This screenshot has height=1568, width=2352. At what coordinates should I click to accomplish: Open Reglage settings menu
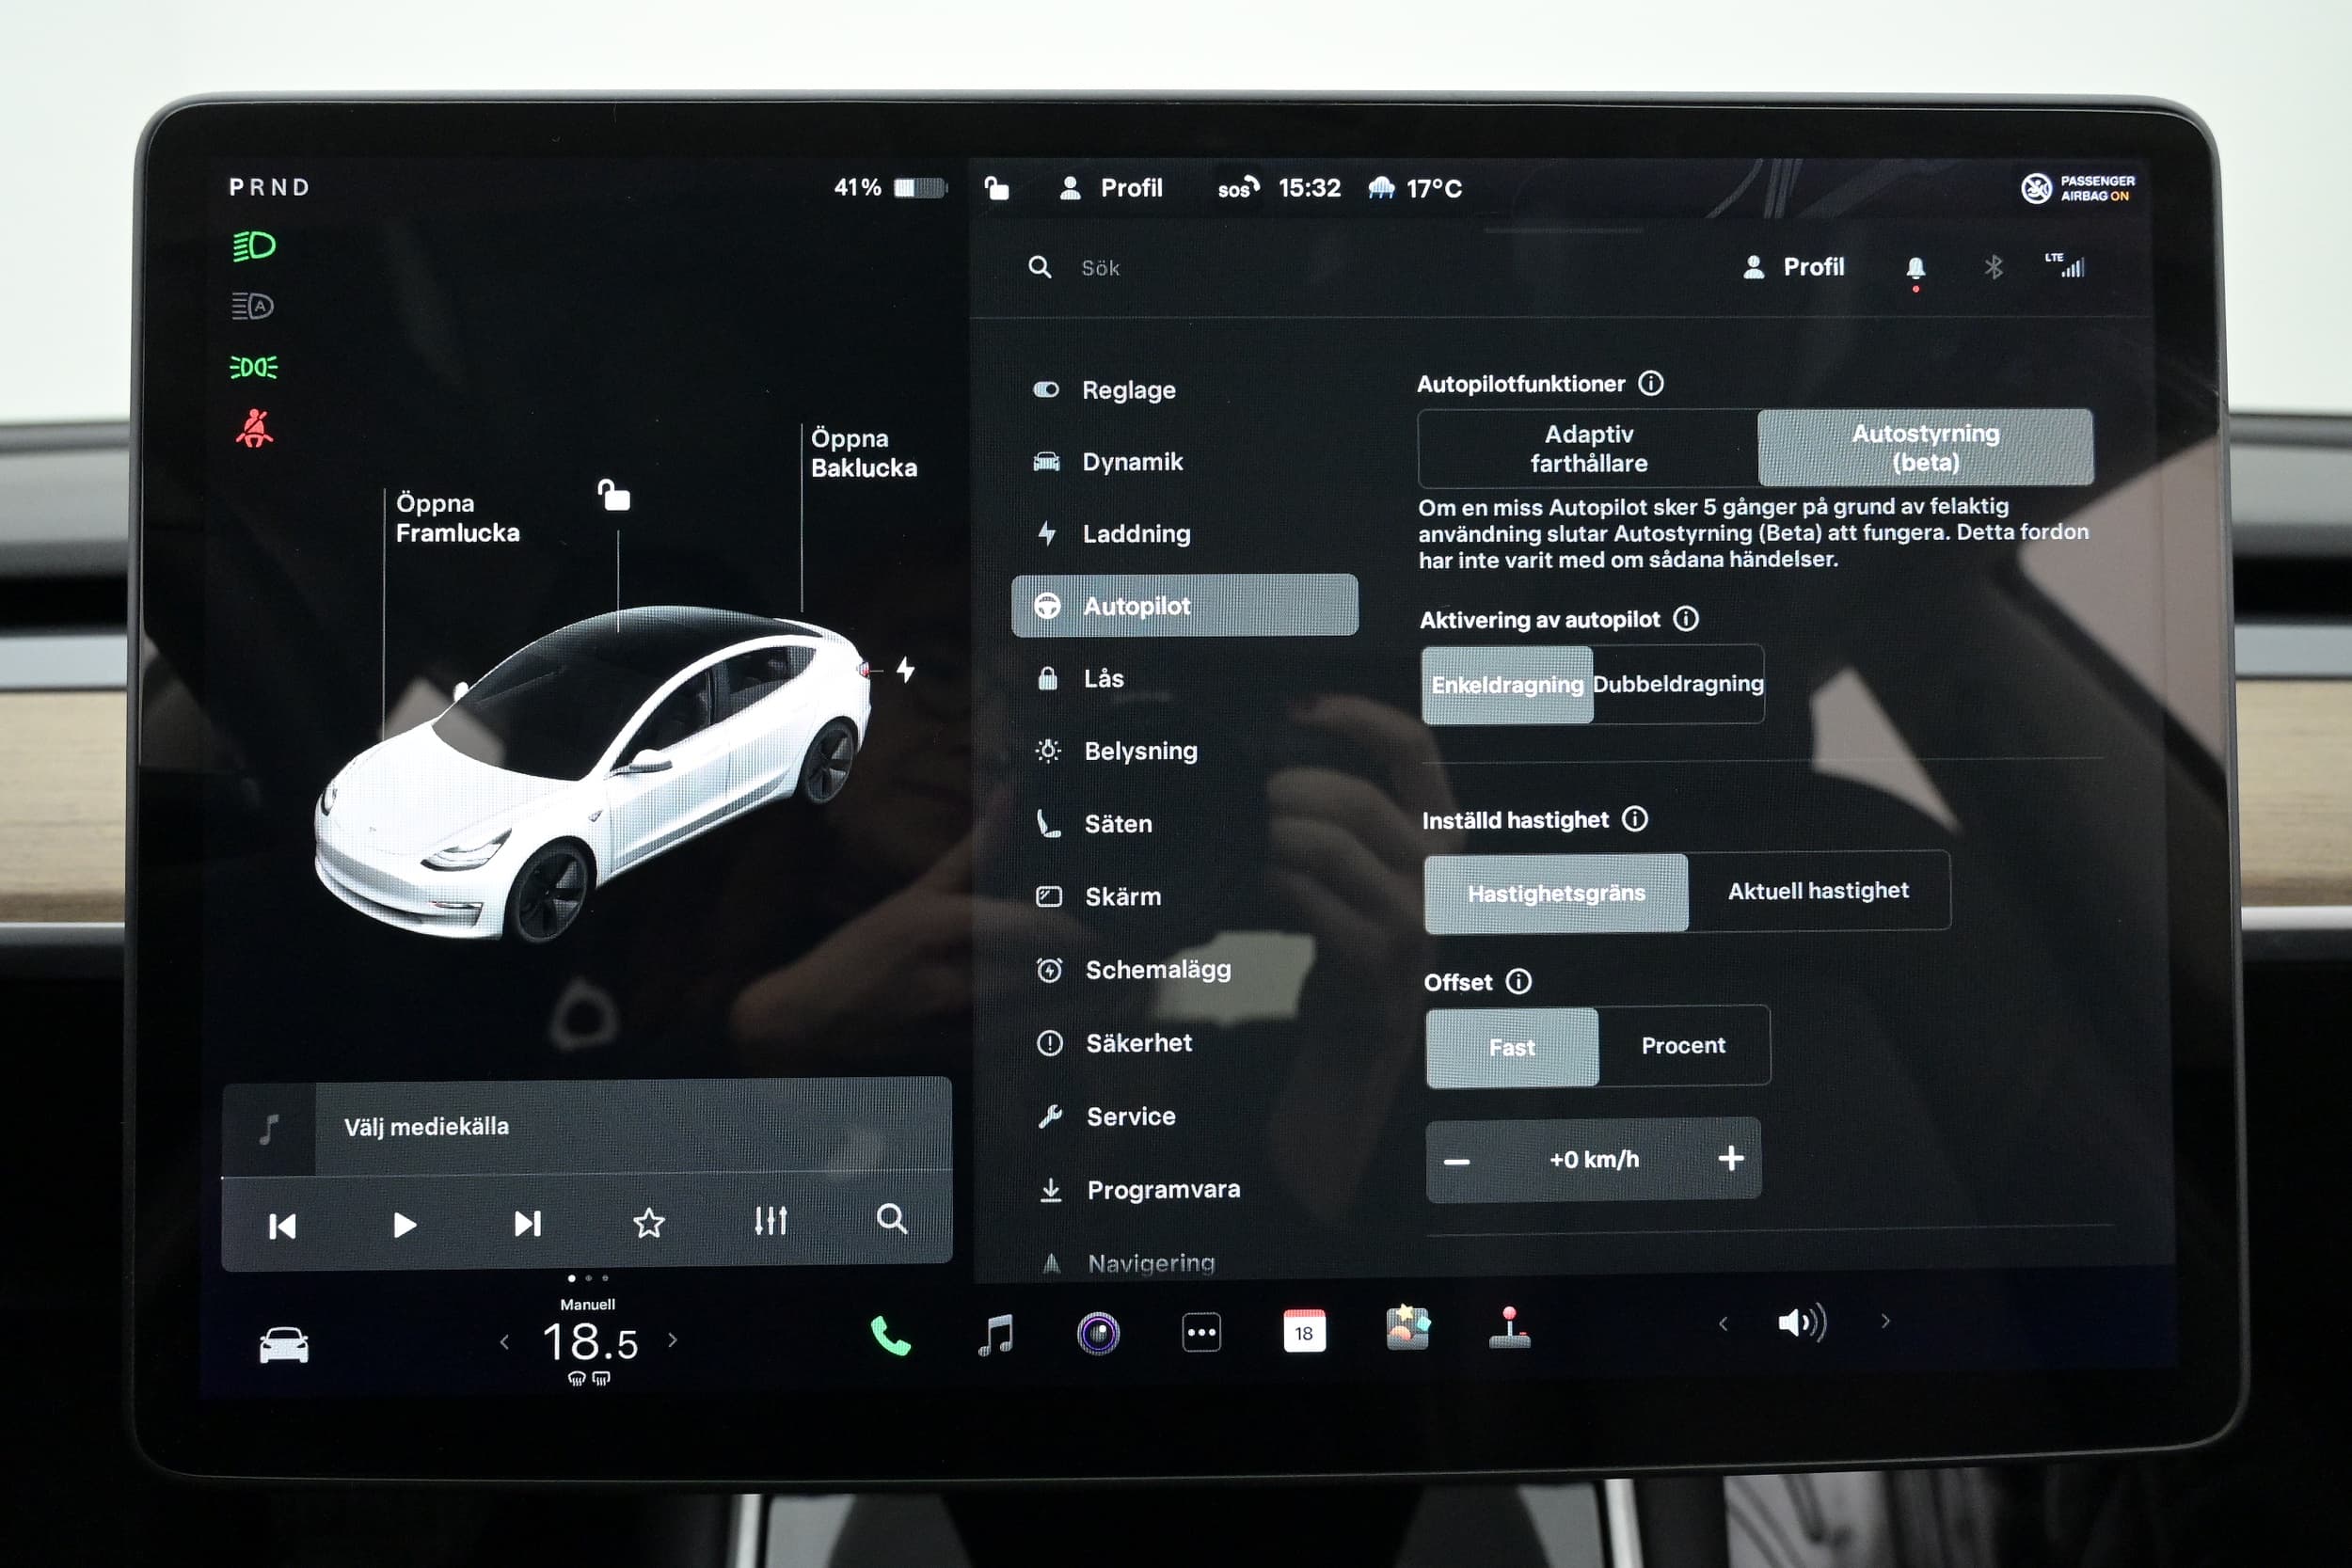coord(1184,390)
